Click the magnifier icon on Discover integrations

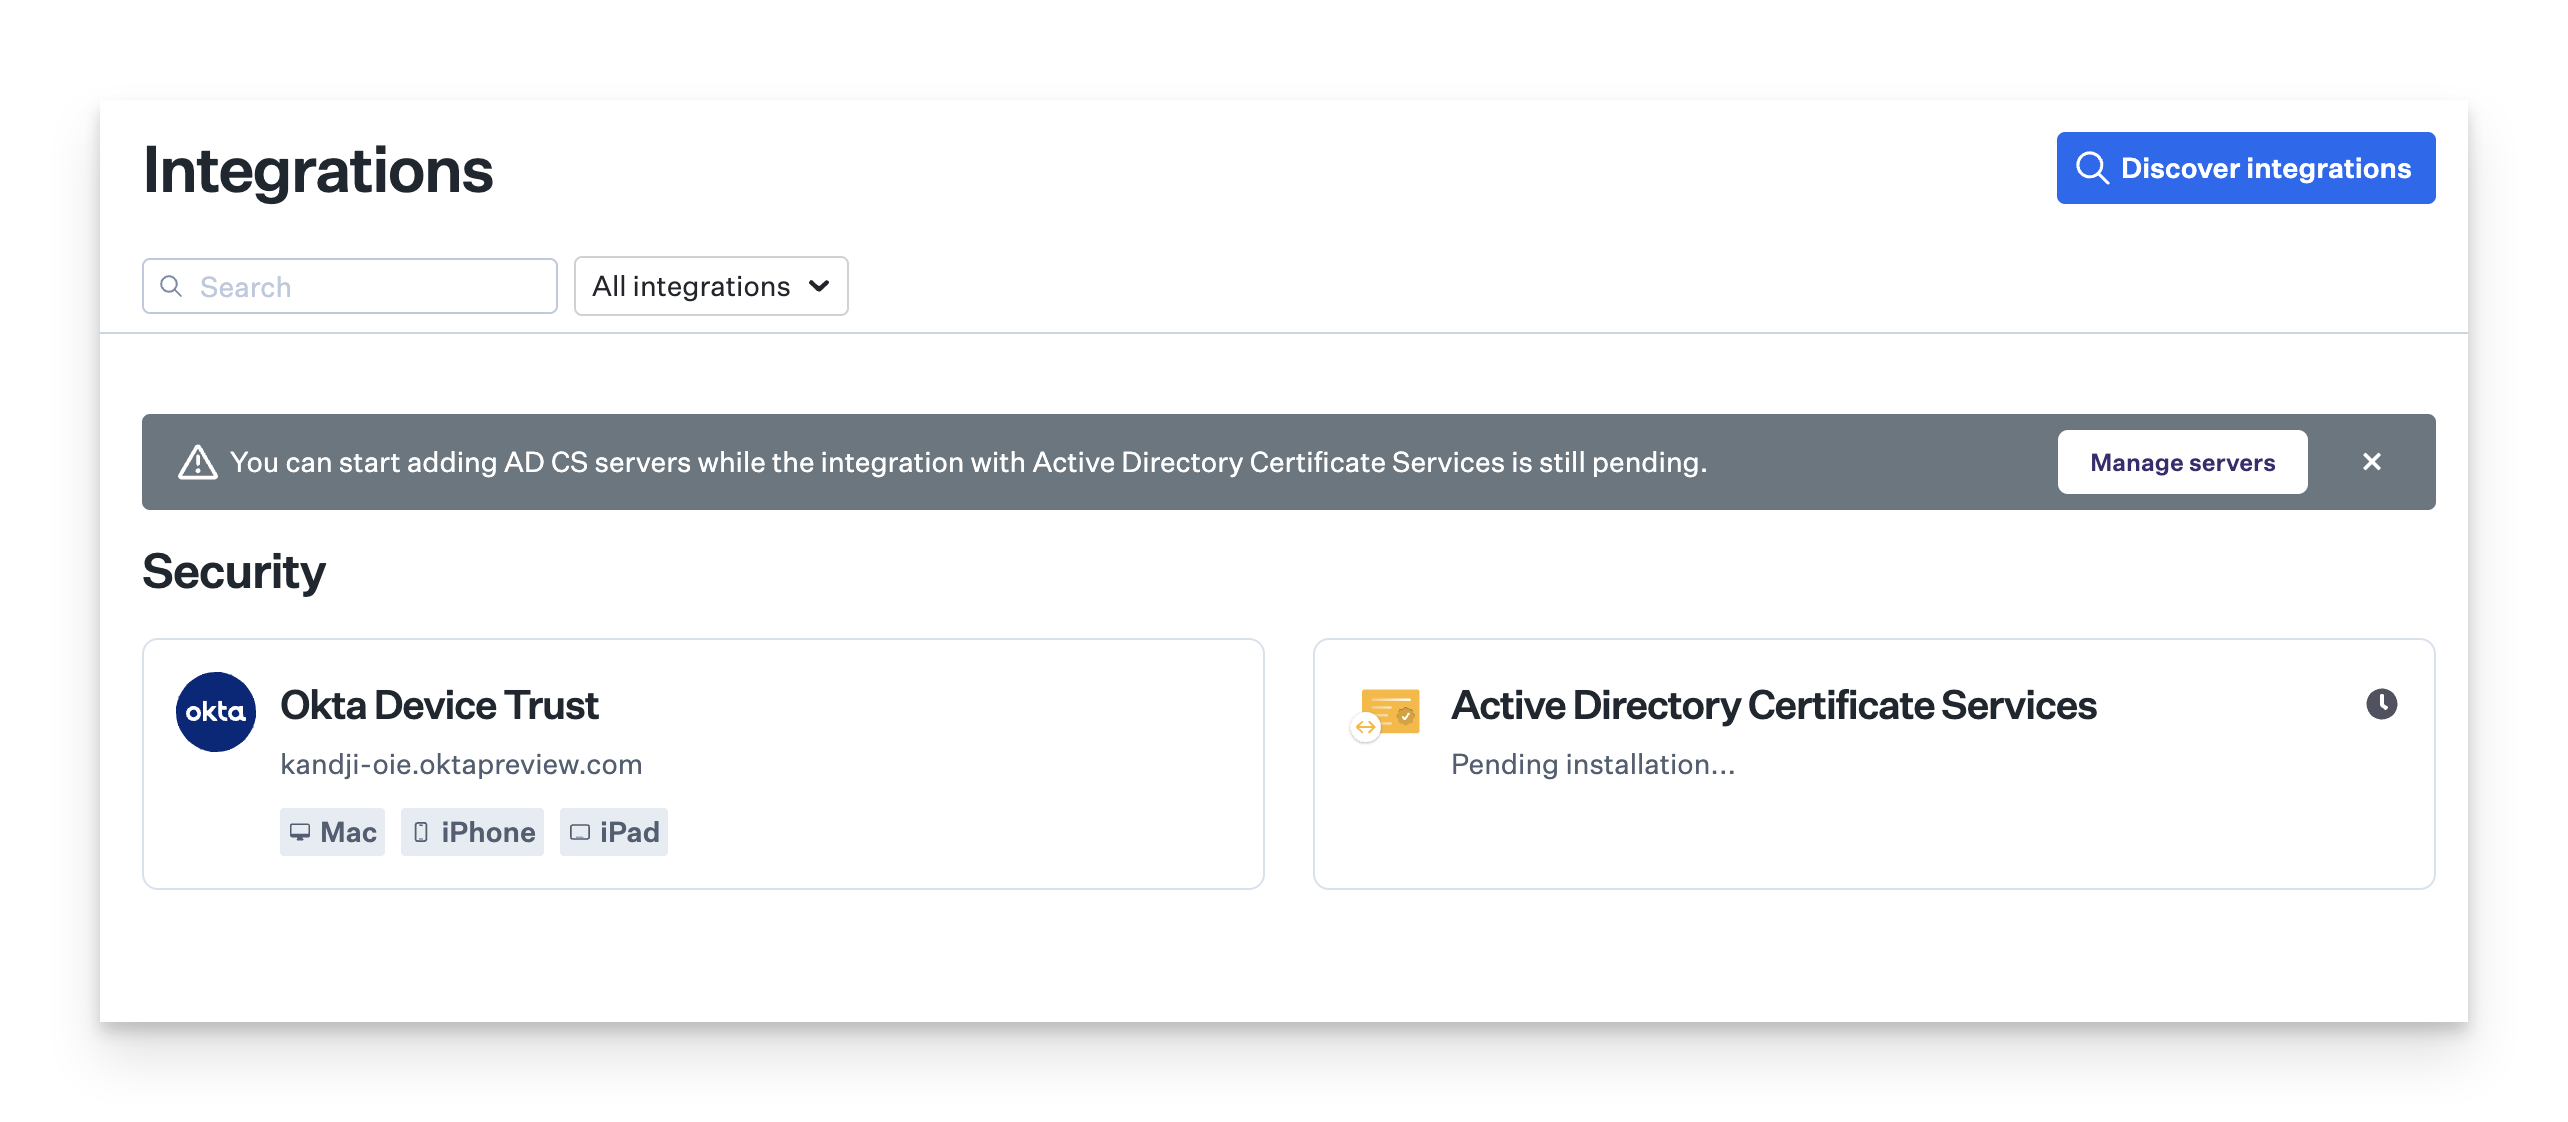tap(2092, 168)
